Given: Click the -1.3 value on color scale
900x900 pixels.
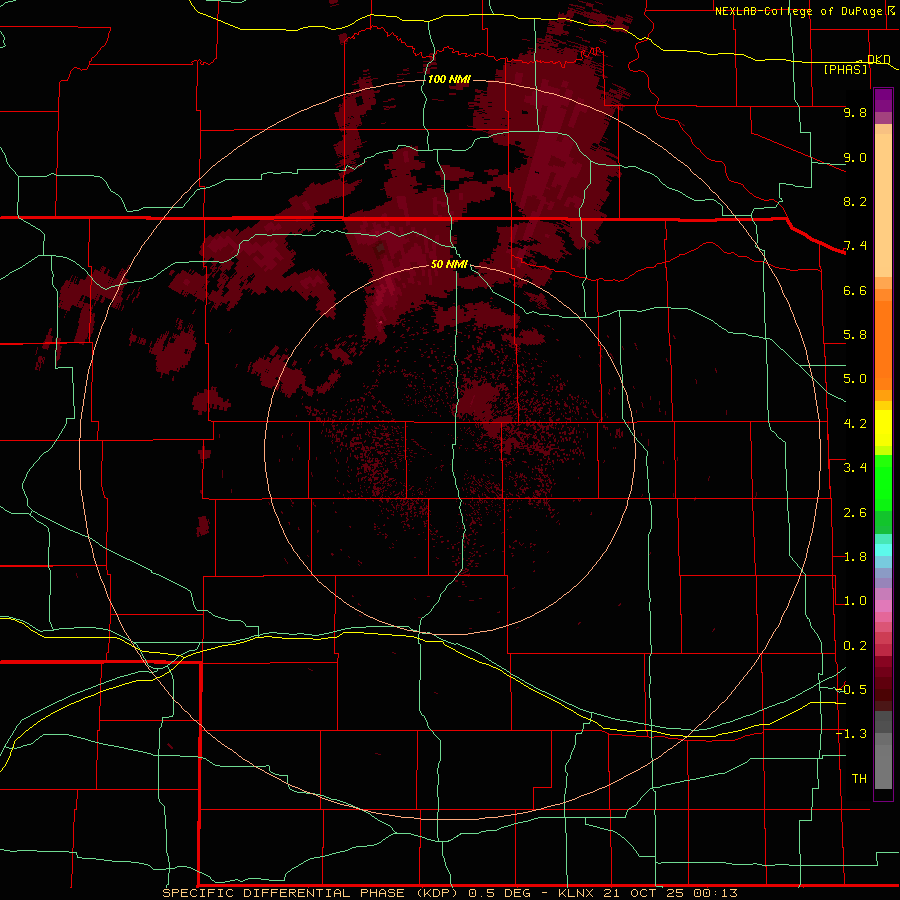Looking at the screenshot, I should click(x=852, y=734).
